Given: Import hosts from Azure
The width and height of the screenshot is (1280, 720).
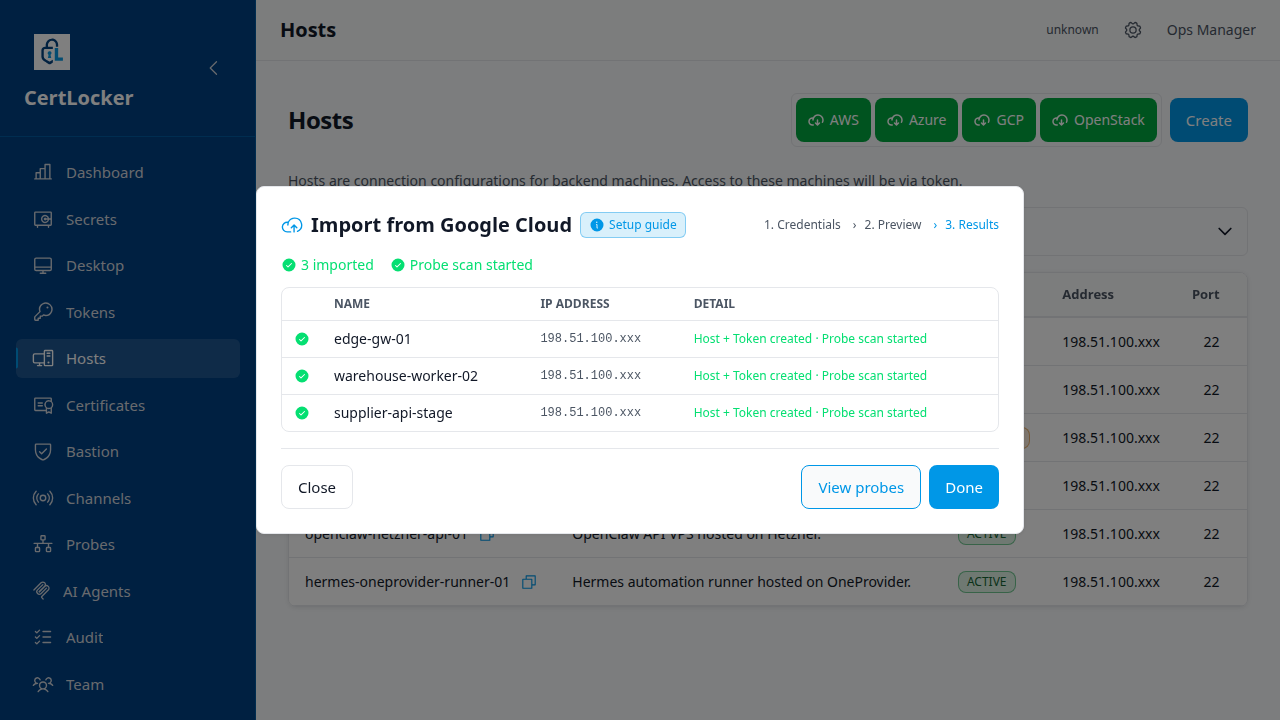Looking at the screenshot, I should point(917,120).
